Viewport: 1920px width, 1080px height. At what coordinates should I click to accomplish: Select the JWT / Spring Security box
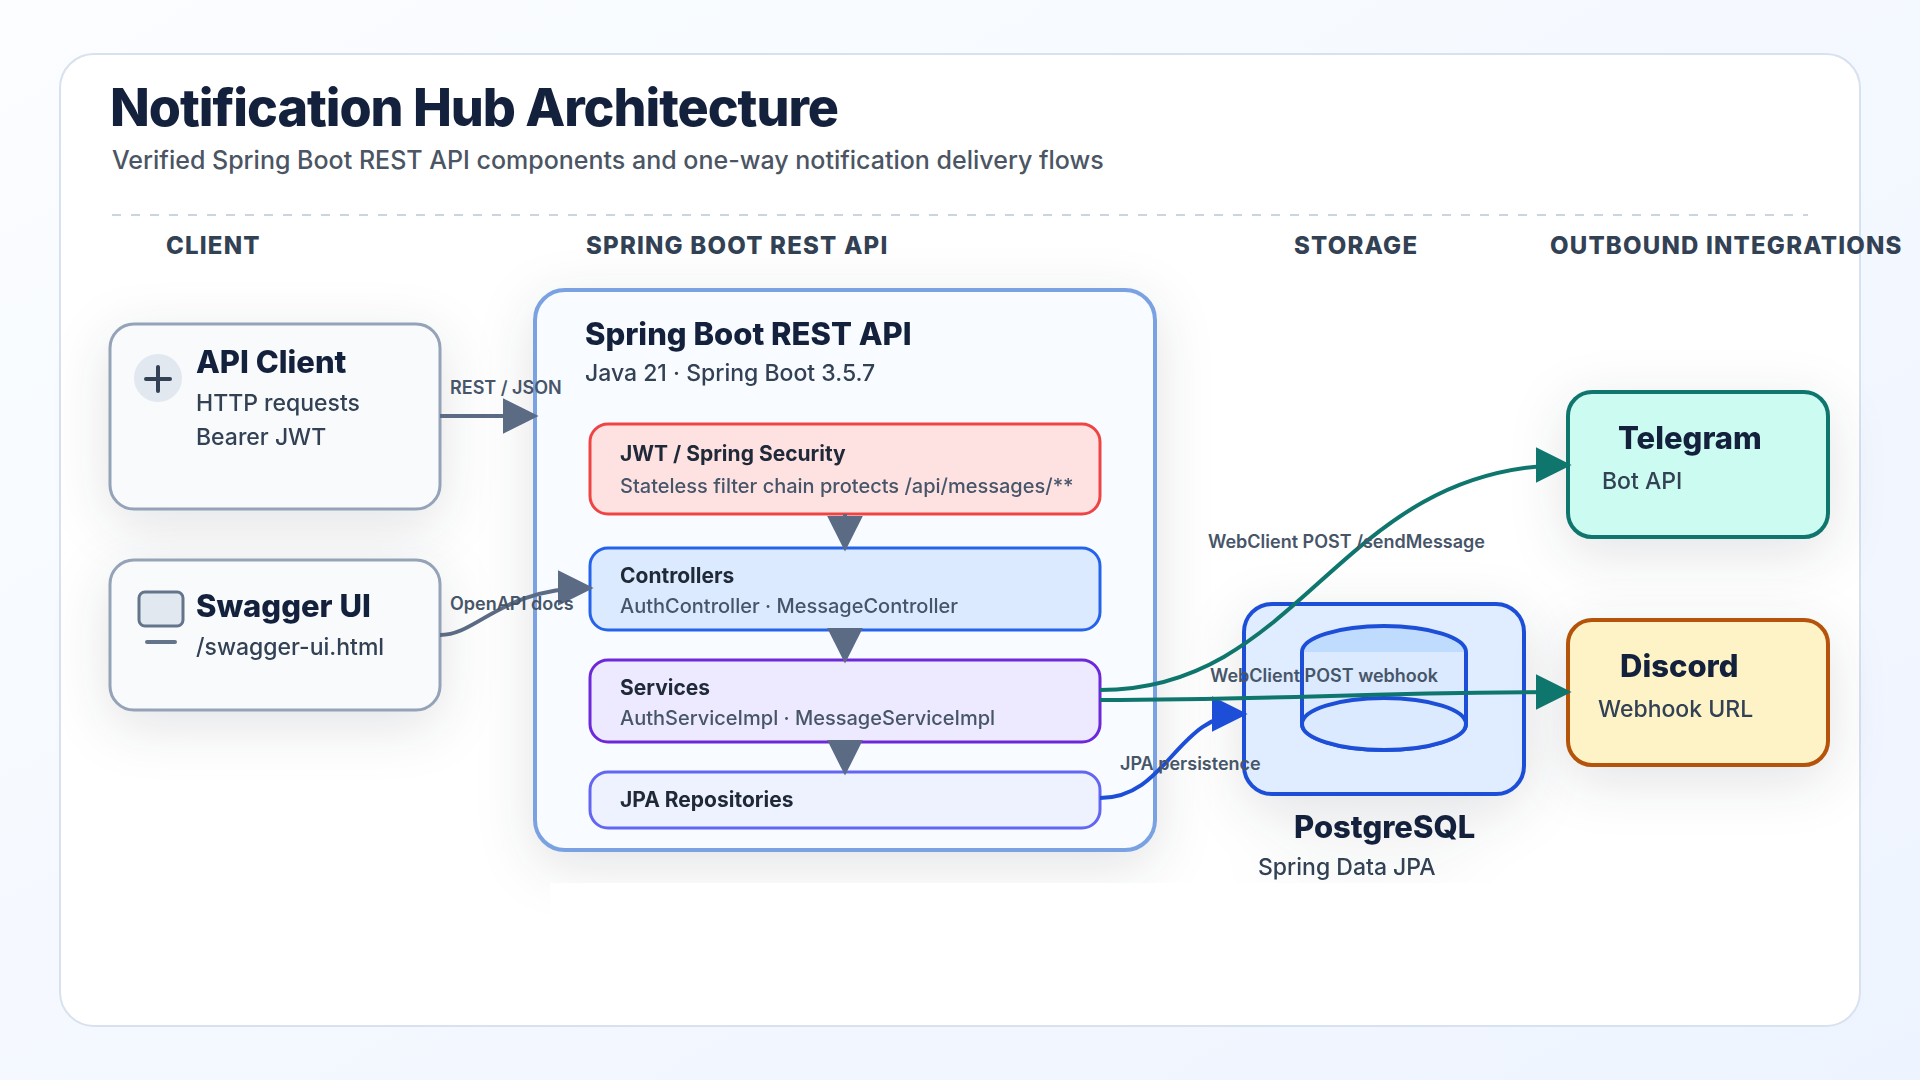[845, 469]
